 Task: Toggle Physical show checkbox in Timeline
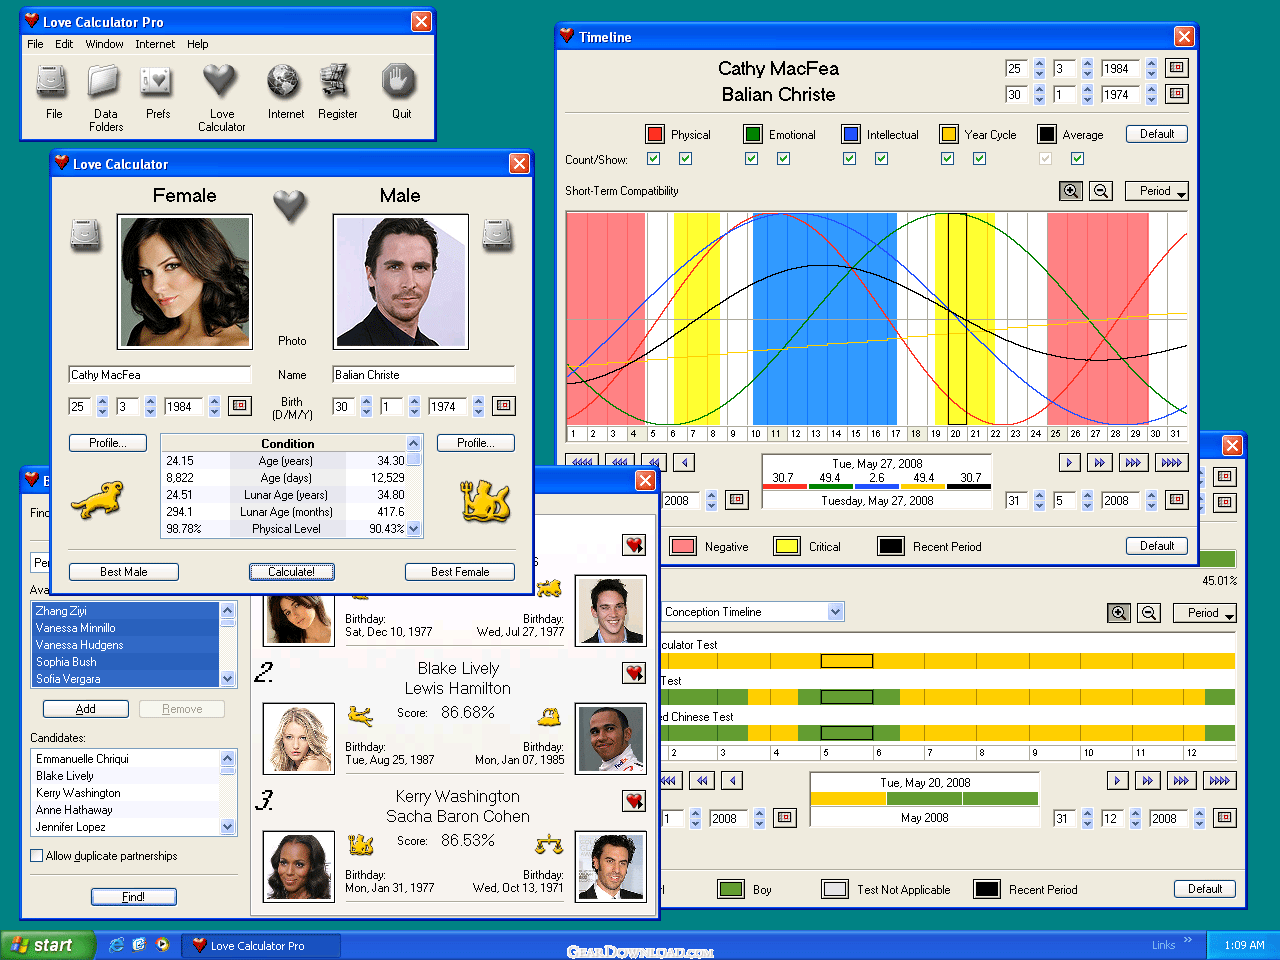685,158
